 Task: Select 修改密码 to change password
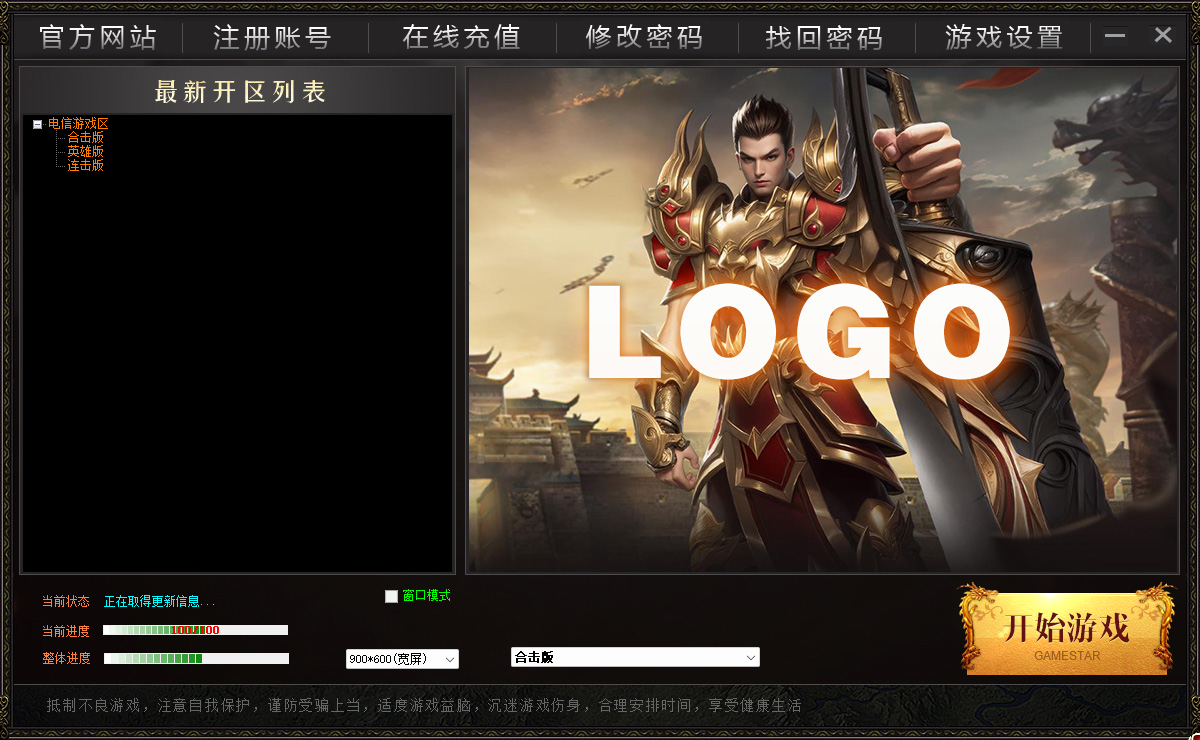click(x=645, y=38)
